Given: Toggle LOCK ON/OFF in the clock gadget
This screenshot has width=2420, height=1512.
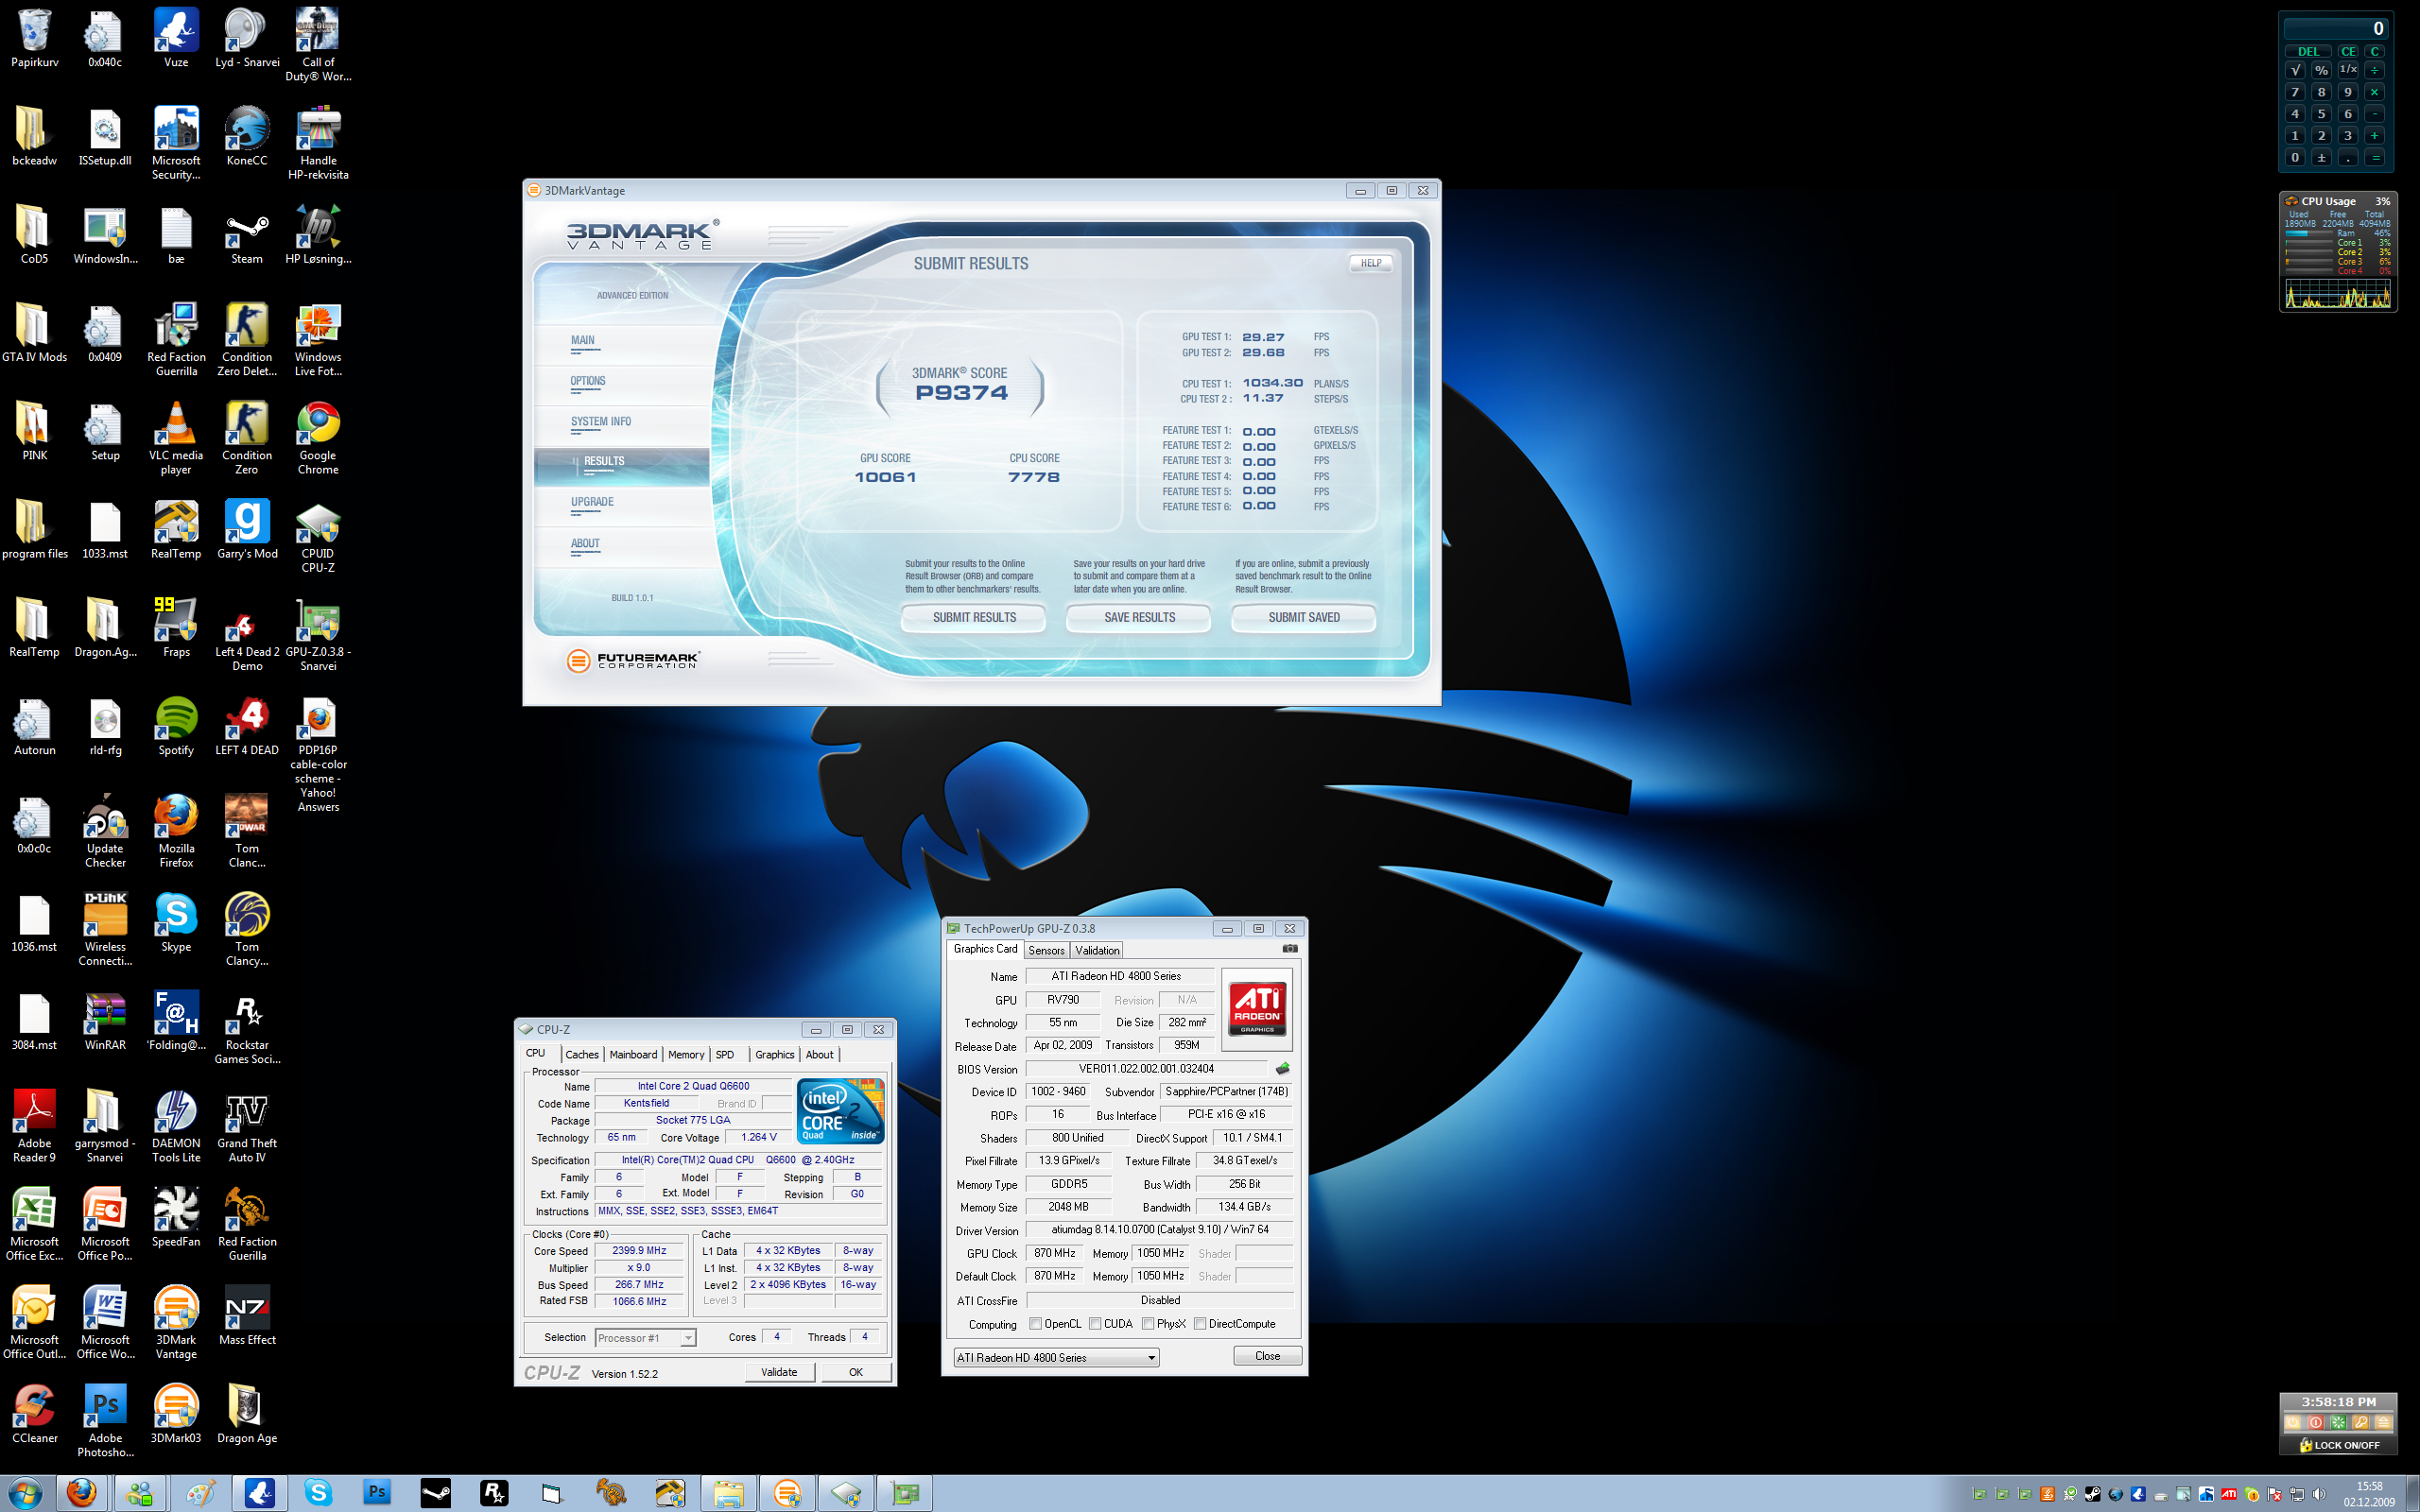Looking at the screenshot, I should pyautogui.click(x=2338, y=1445).
